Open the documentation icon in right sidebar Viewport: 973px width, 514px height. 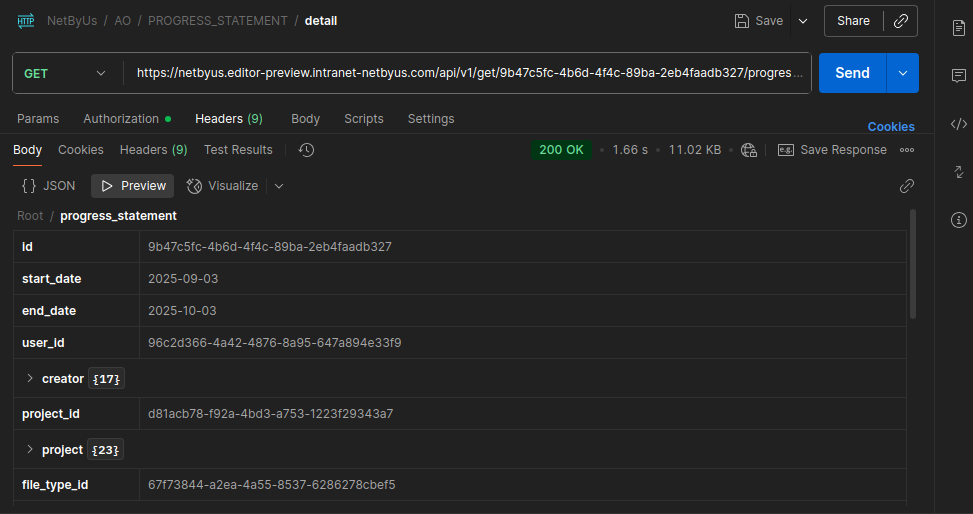959,28
